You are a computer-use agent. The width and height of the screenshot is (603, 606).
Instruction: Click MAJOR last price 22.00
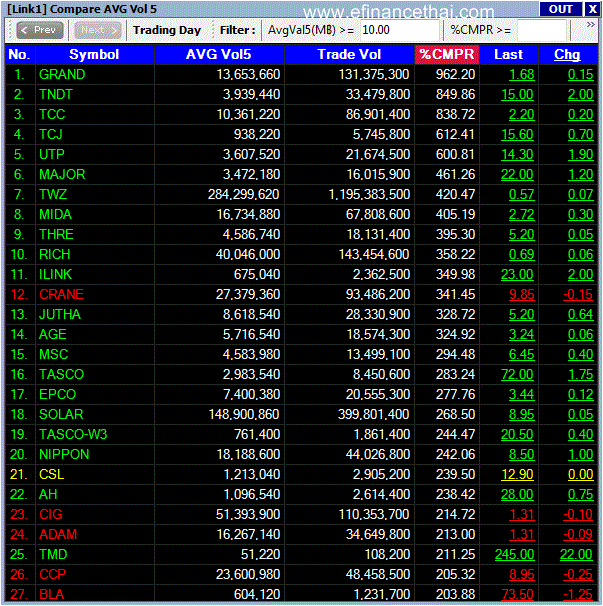[x=517, y=175]
